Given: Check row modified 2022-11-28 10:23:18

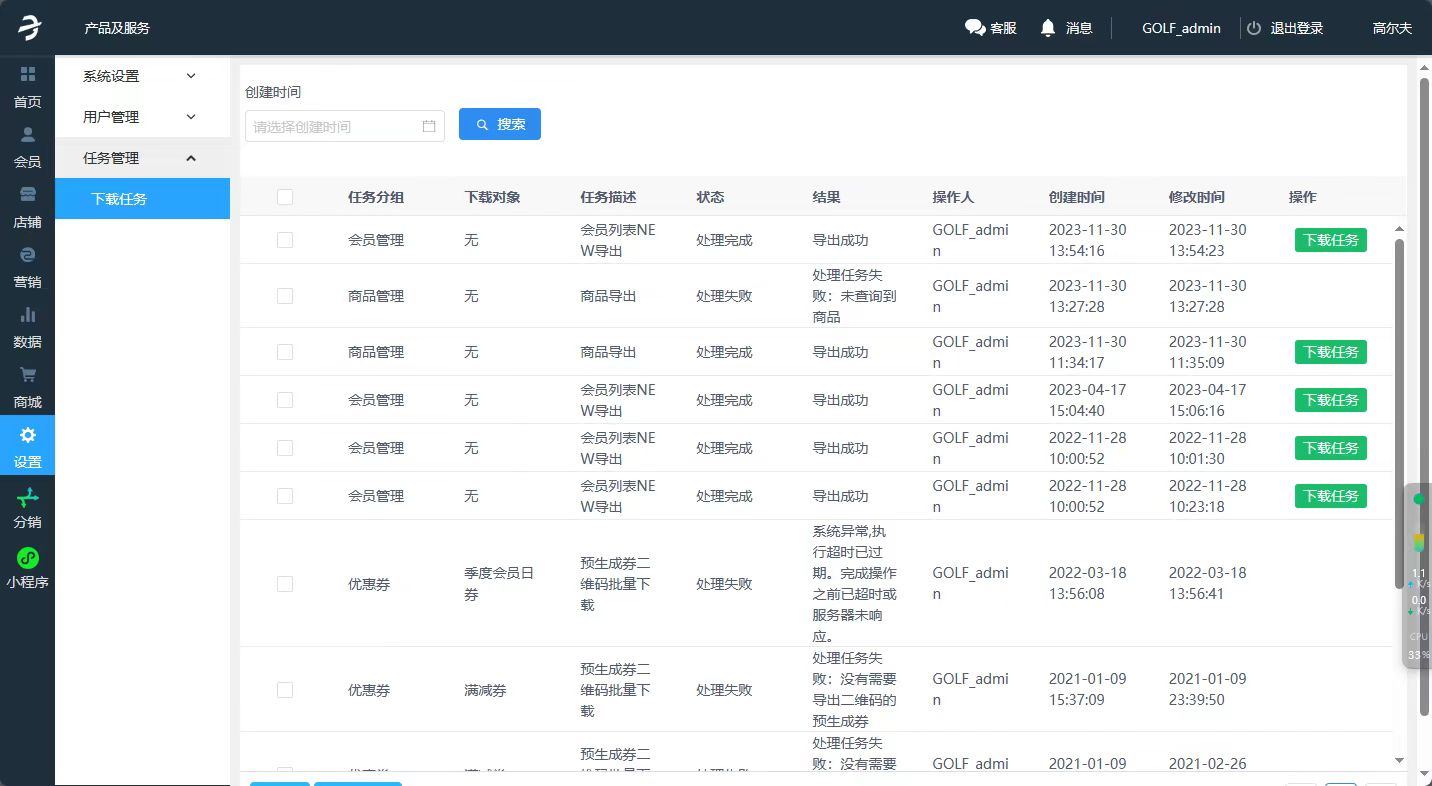Looking at the screenshot, I should tap(285, 496).
